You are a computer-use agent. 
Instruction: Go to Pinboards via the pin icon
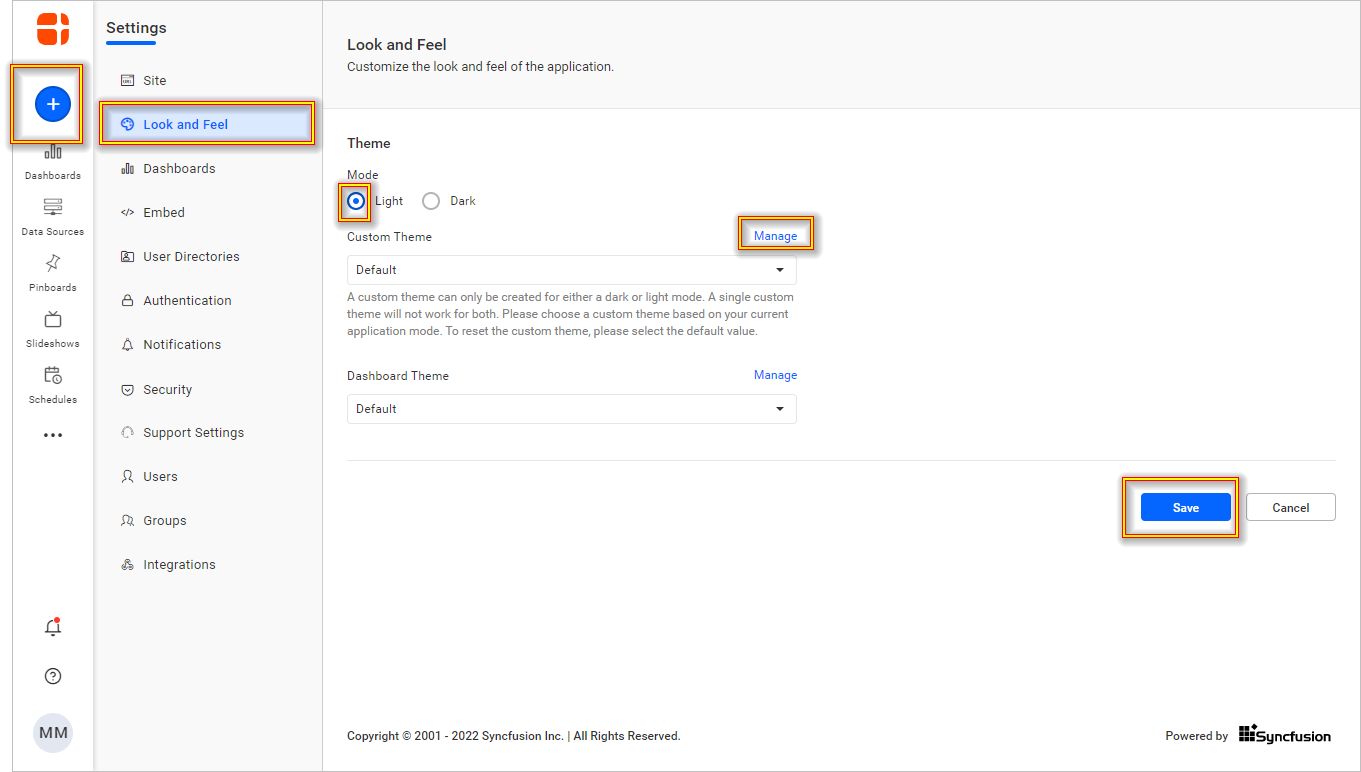[x=53, y=270]
